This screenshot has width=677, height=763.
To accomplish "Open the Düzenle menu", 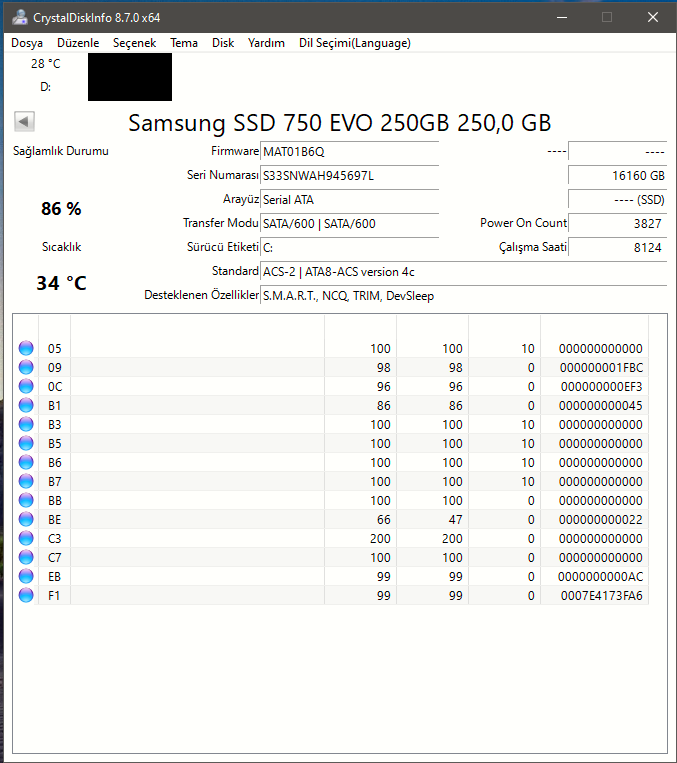I will pyautogui.click(x=78, y=43).
